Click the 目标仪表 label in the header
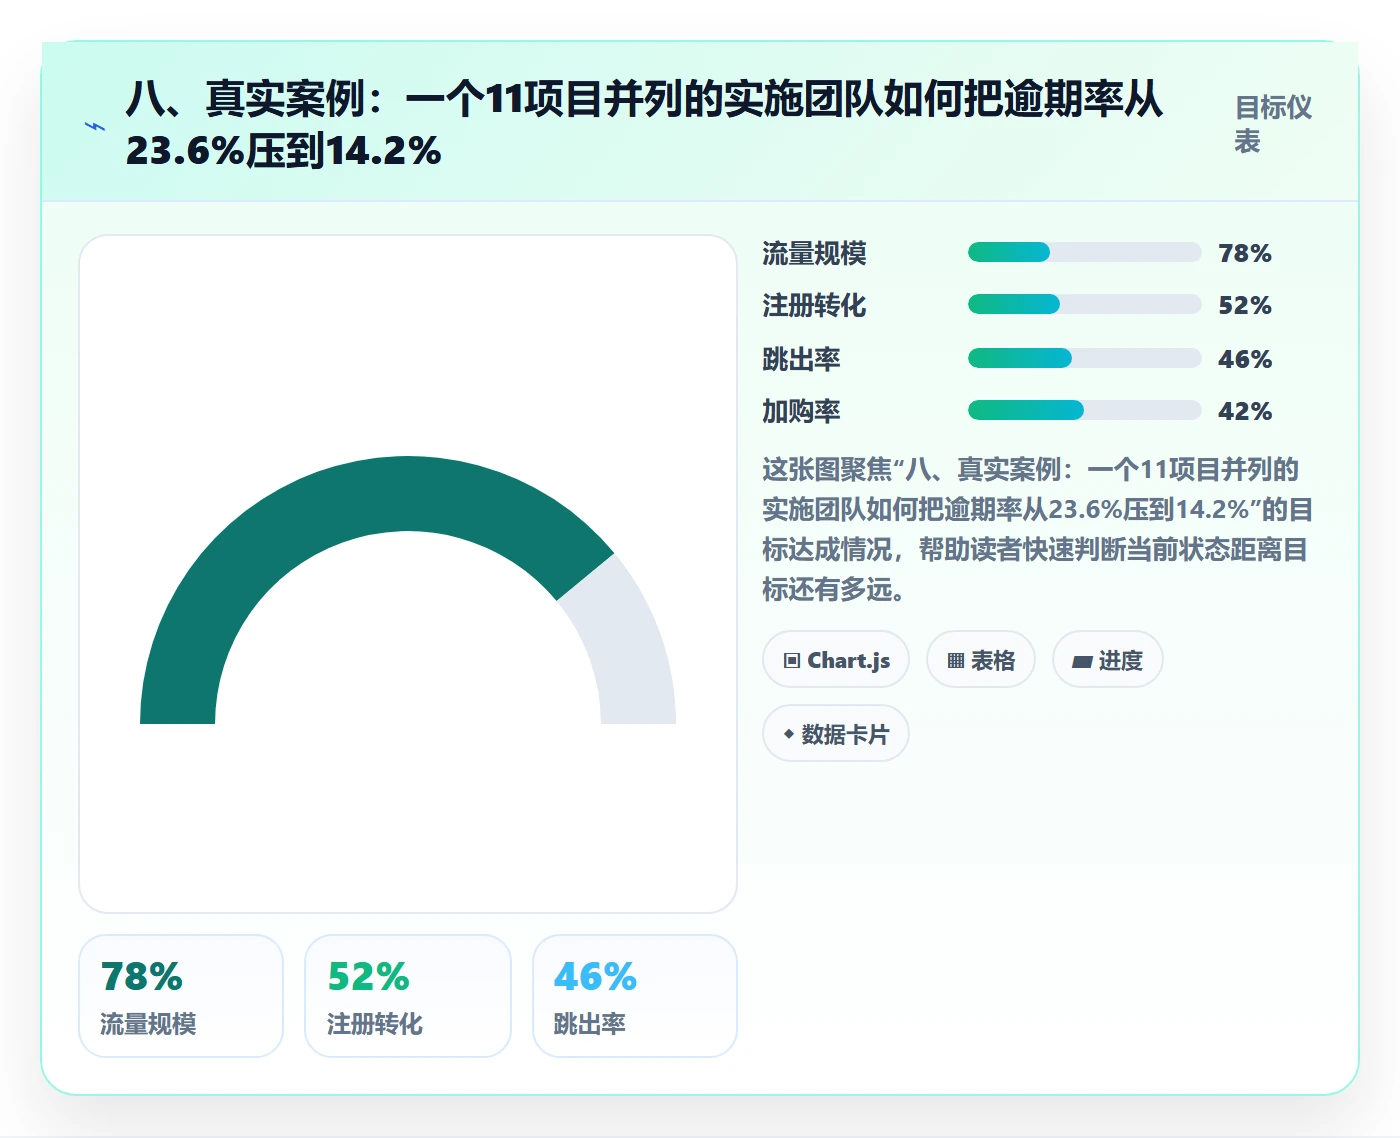The height and width of the screenshot is (1138, 1400). tap(1273, 124)
